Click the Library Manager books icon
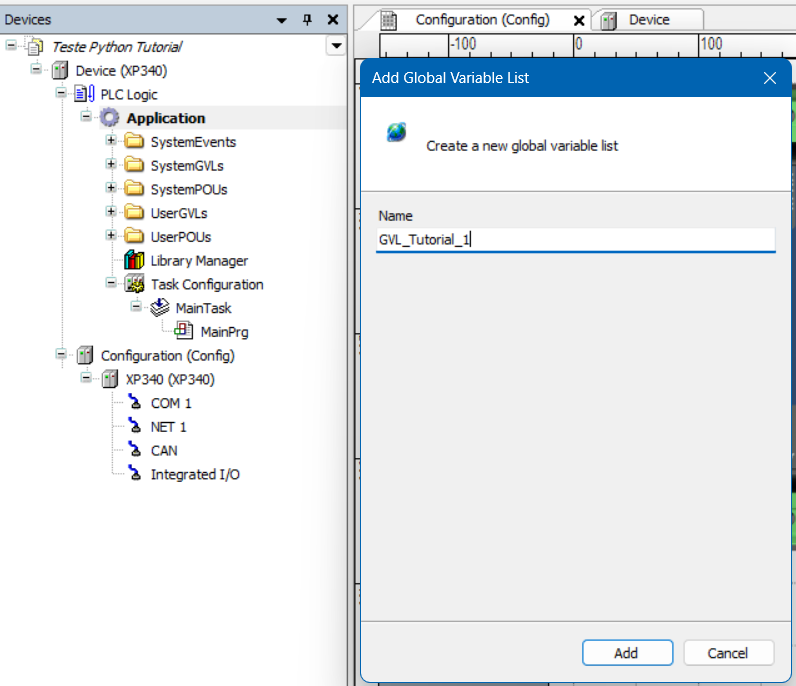The image size is (796, 686). click(x=134, y=261)
